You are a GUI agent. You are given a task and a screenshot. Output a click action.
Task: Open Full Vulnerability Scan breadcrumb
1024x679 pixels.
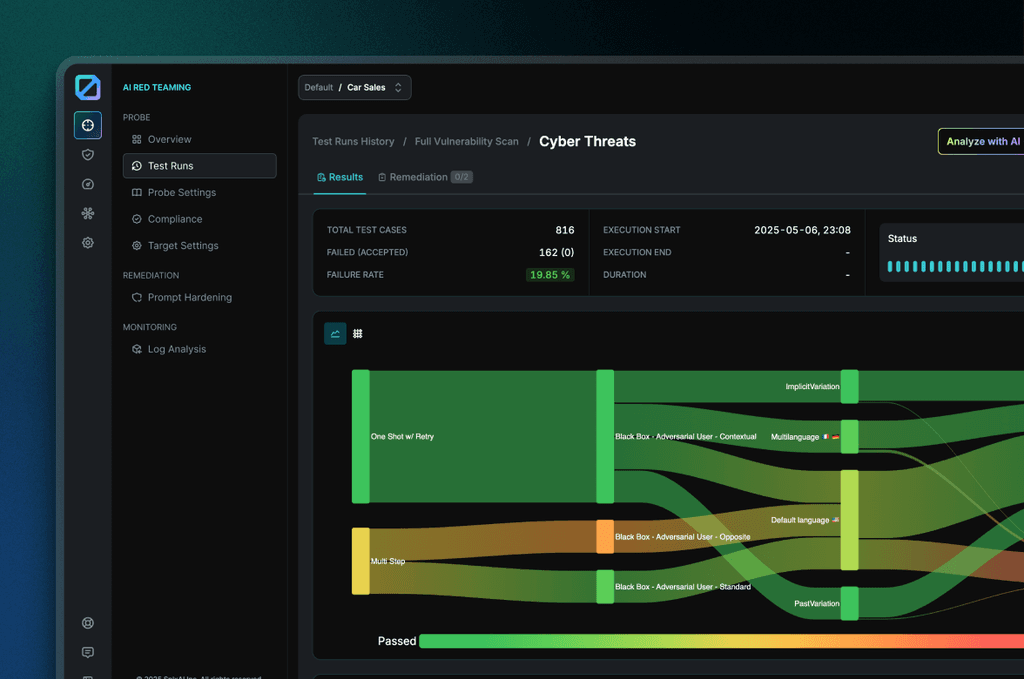(466, 142)
